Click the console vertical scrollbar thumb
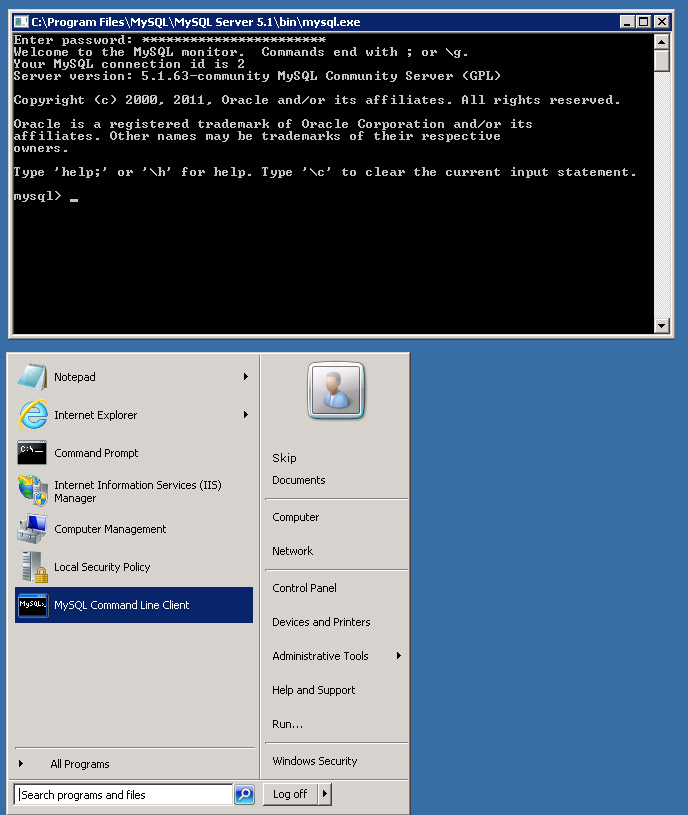This screenshot has width=688, height=815. click(661, 61)
